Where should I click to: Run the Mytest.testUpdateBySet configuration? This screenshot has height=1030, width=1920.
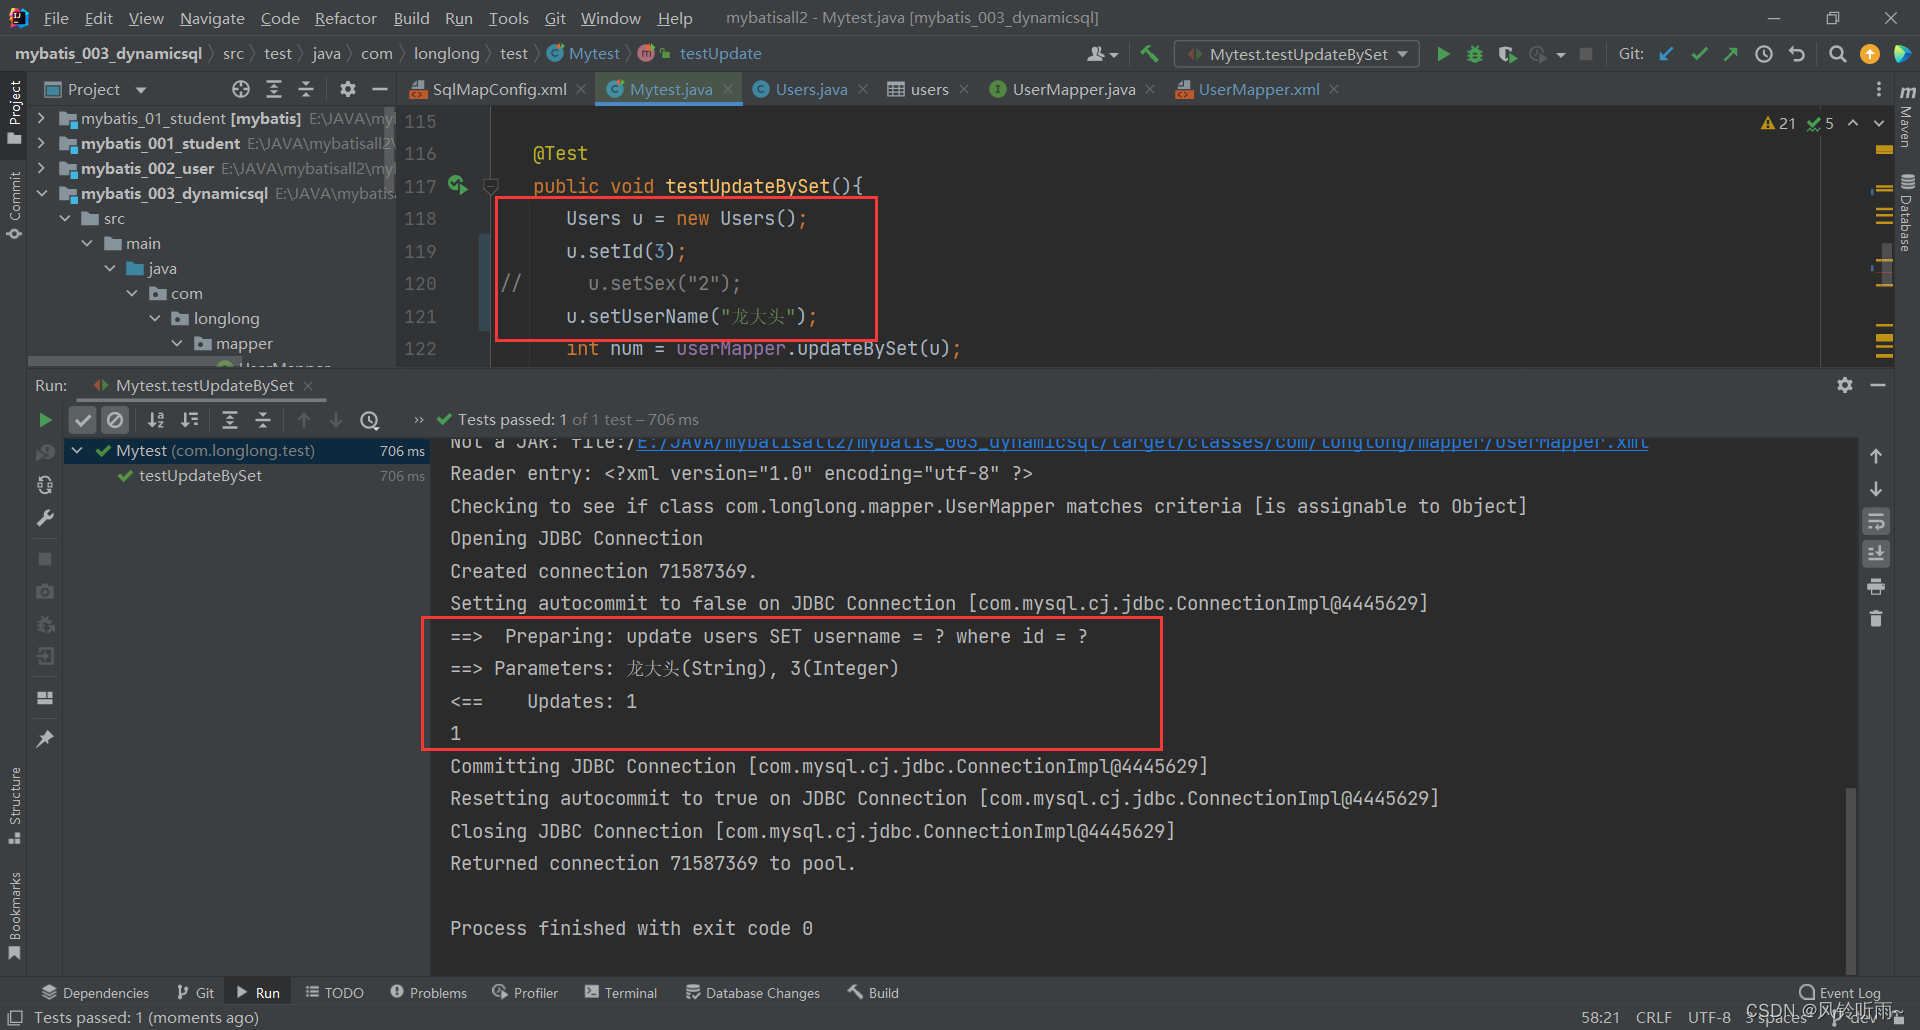point(1442,54)
